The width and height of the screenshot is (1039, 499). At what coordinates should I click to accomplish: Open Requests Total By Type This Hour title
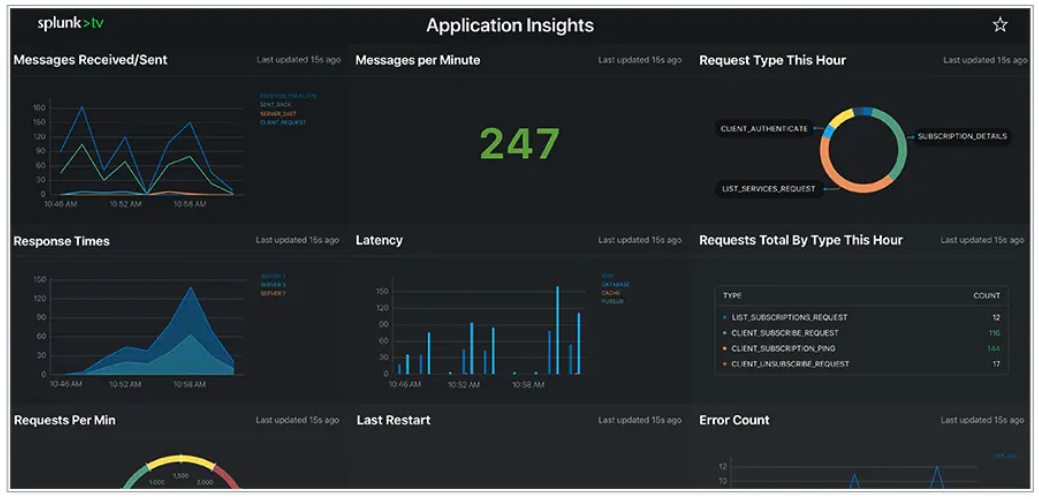[x=800, y=241]
